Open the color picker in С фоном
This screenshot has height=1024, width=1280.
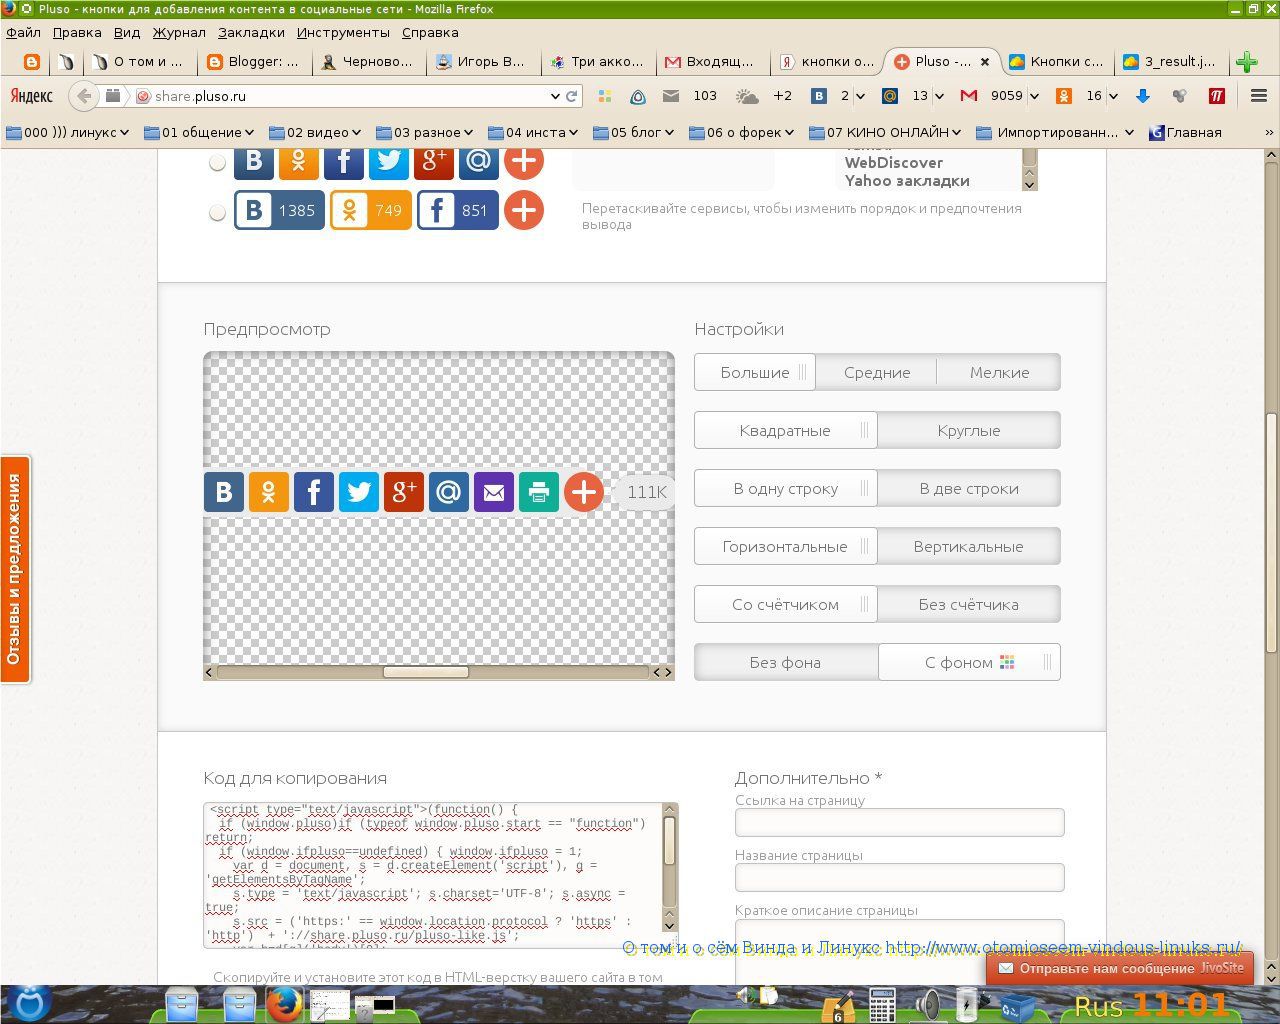[1007, 662]
